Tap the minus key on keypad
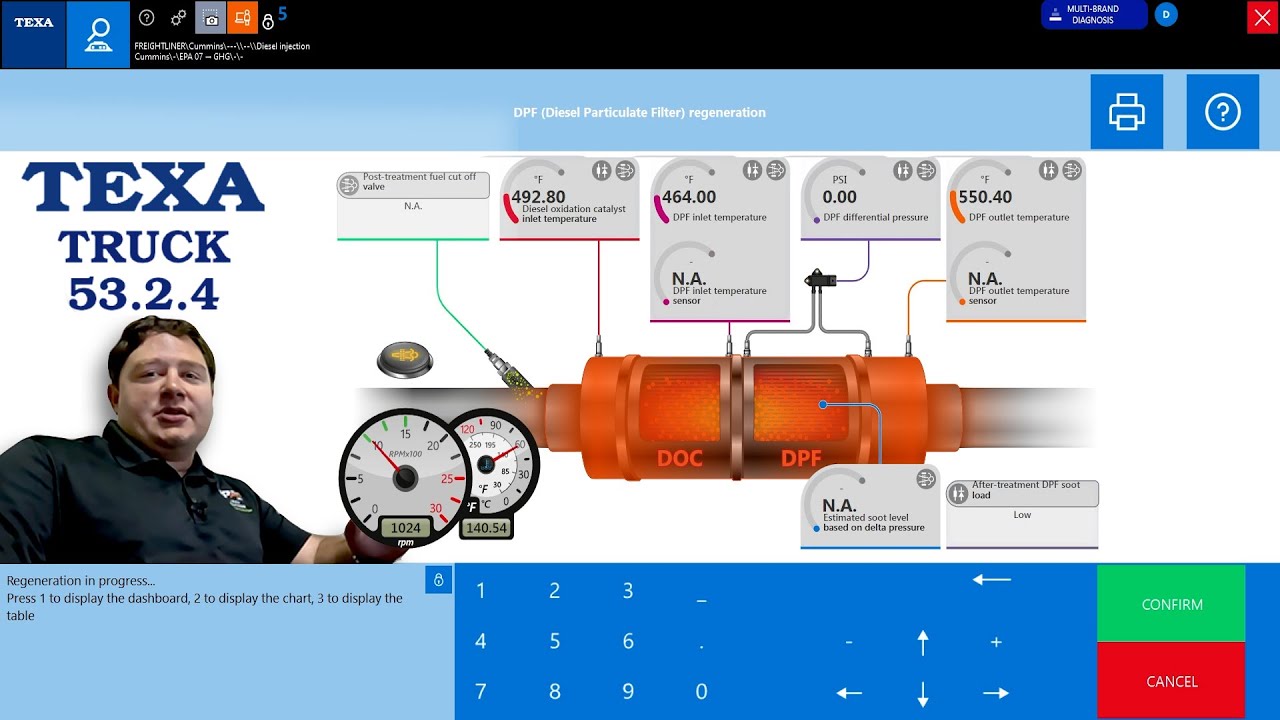1280x720 pixels. [849, 642]
